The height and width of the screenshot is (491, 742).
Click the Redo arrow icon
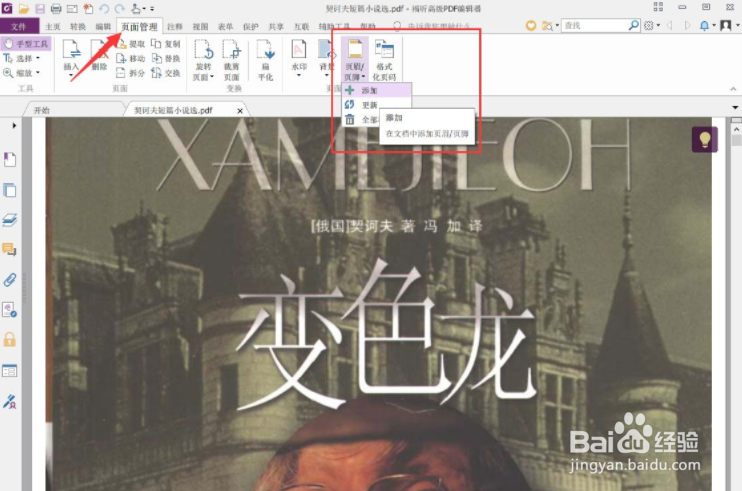pos(120,8)
